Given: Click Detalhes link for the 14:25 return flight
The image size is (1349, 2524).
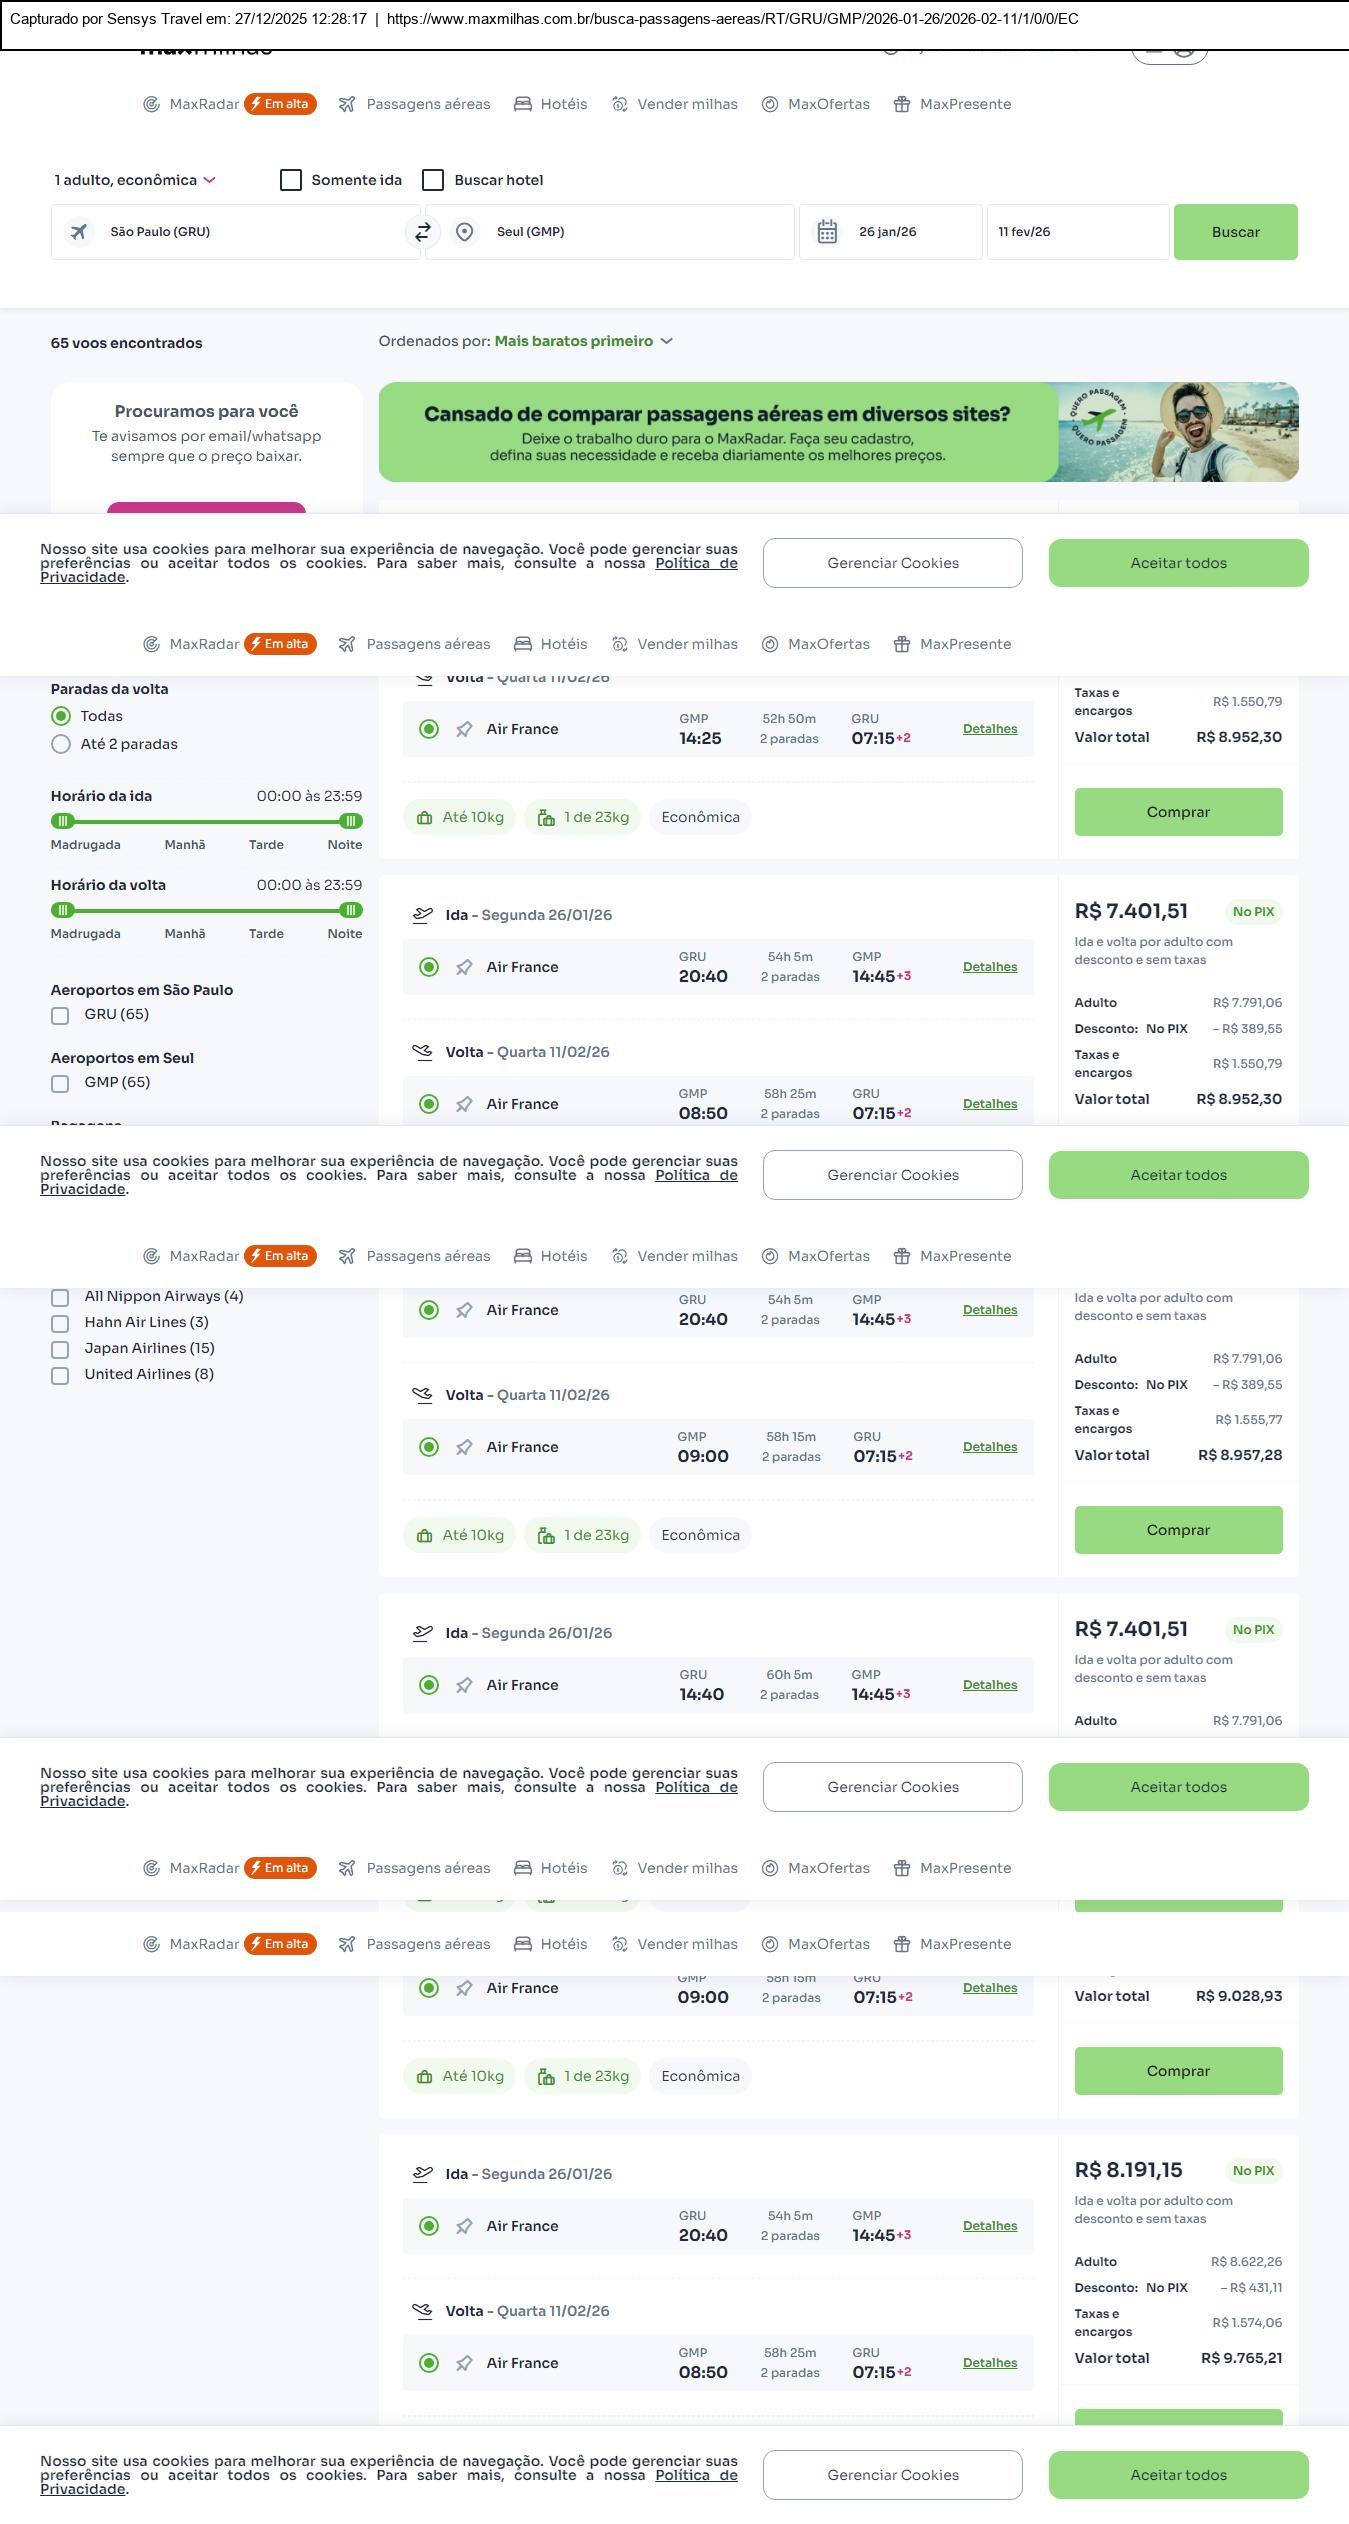Looking at the screenshot, I should coord(989,729).
